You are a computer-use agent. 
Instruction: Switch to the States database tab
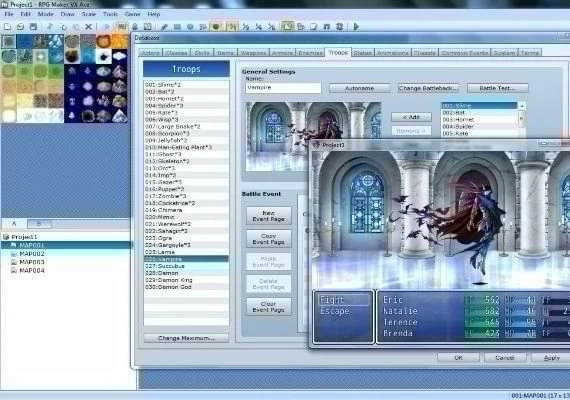pyautogui.click(x=362, y=53)
